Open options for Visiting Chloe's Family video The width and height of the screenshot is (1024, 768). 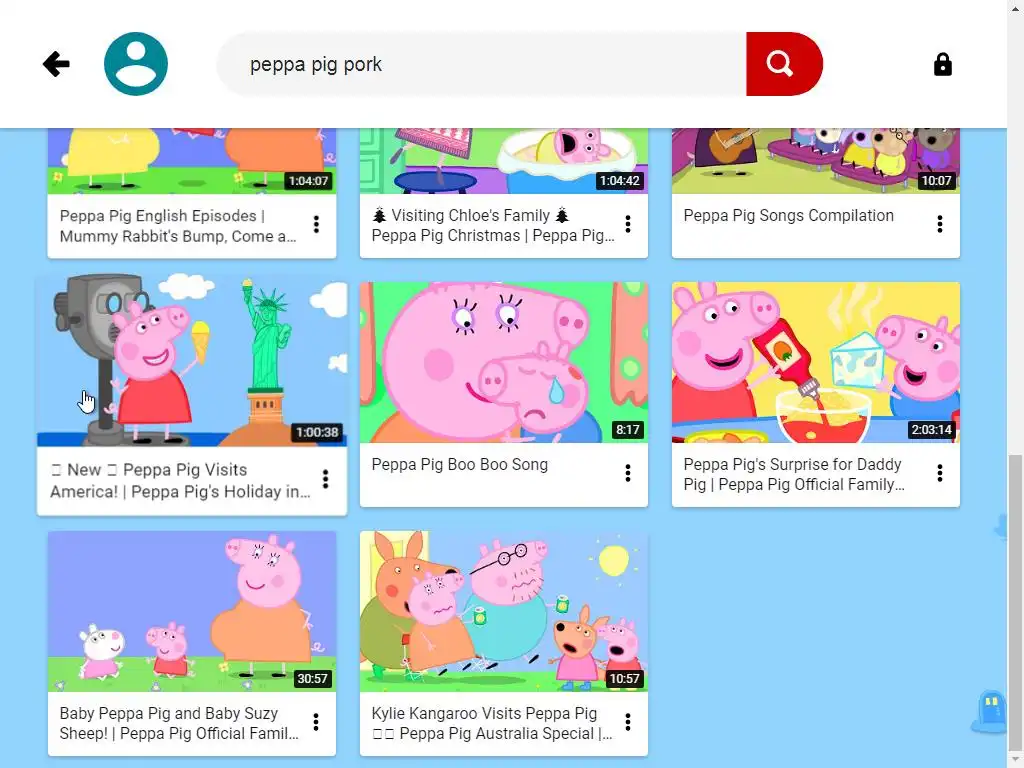(628, 225)
